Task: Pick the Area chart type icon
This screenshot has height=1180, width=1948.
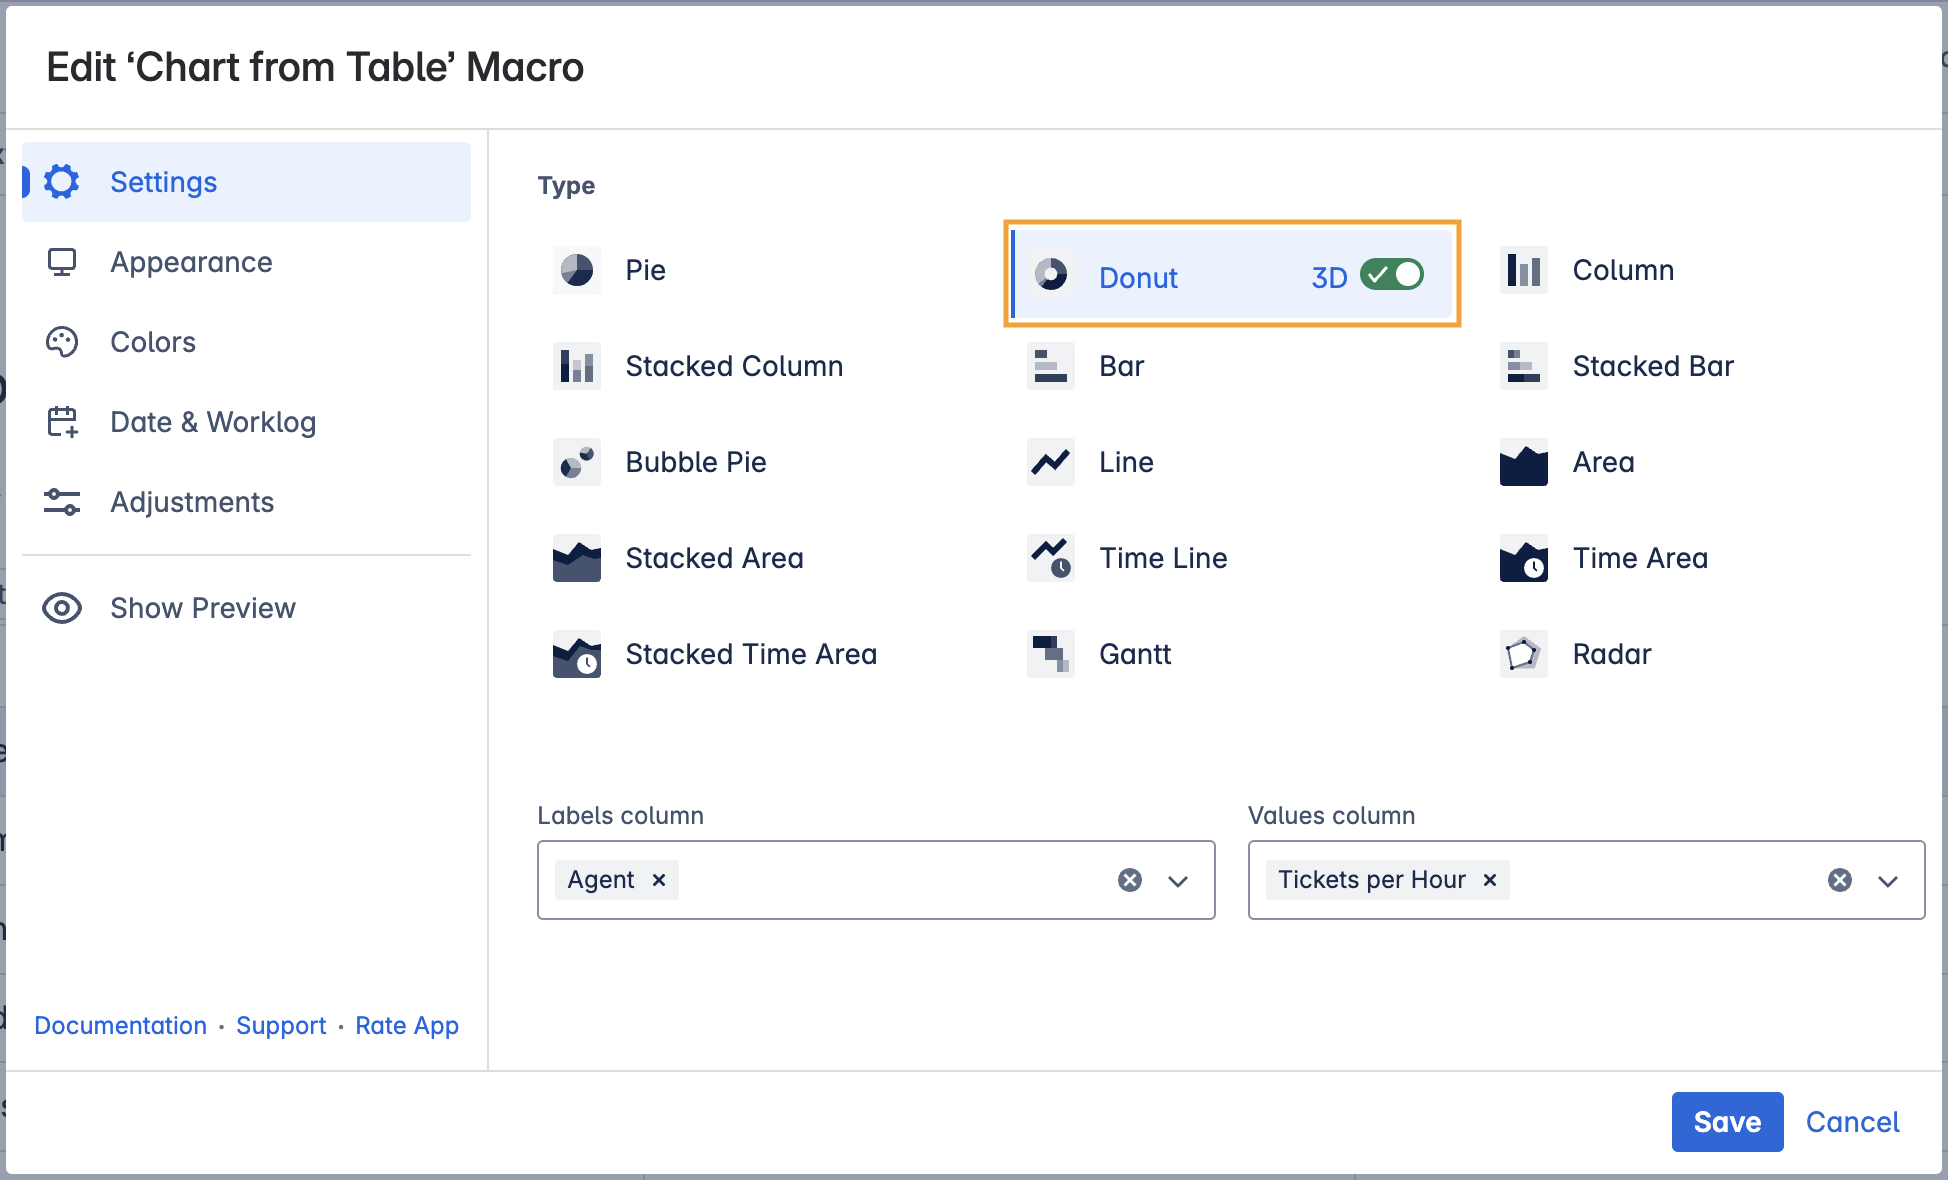Action: (x=1523, y=462)
